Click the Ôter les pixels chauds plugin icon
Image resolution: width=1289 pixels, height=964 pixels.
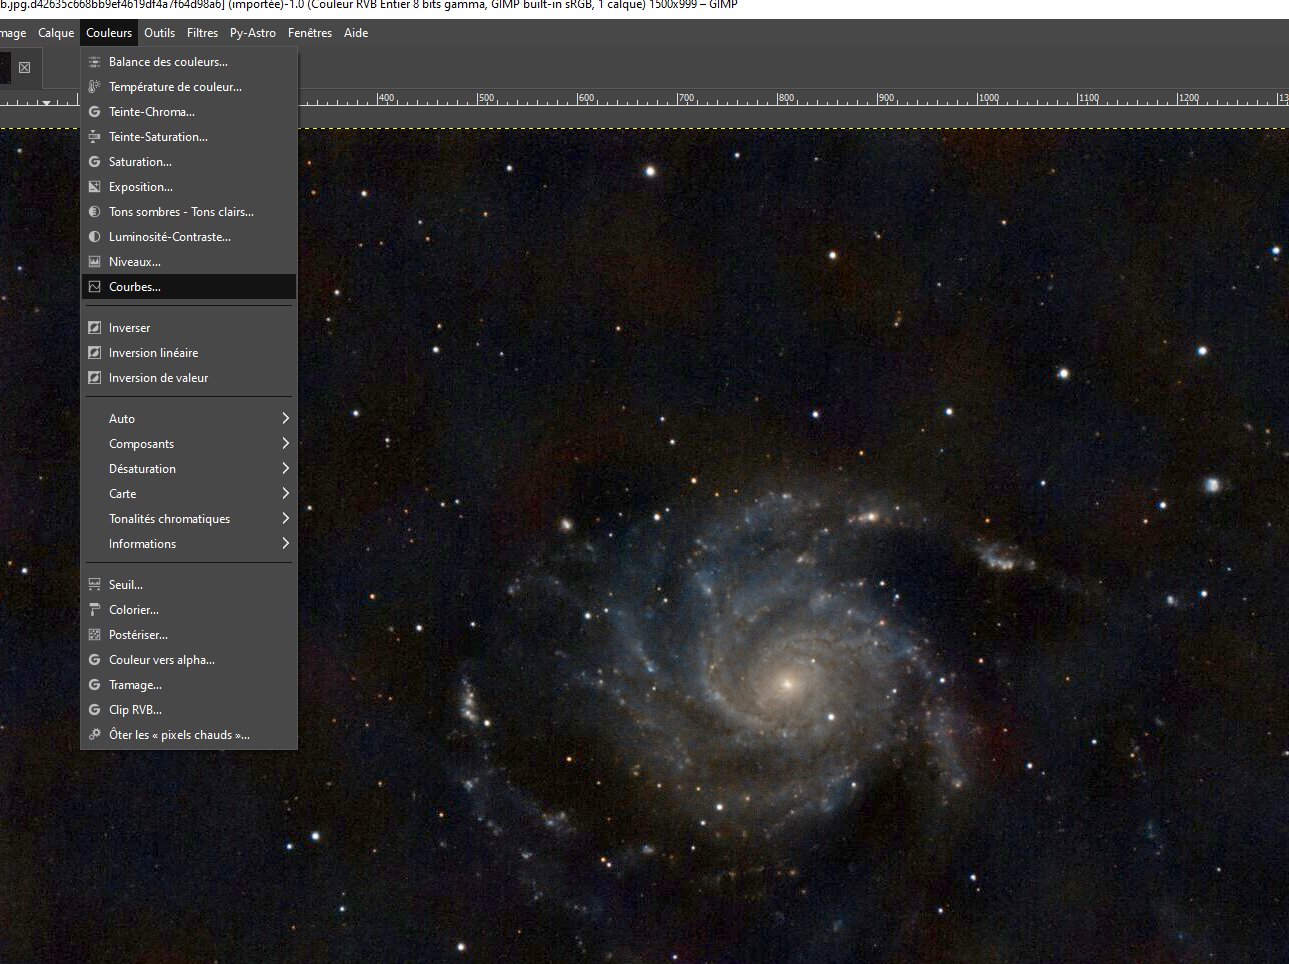pos(94,735)
